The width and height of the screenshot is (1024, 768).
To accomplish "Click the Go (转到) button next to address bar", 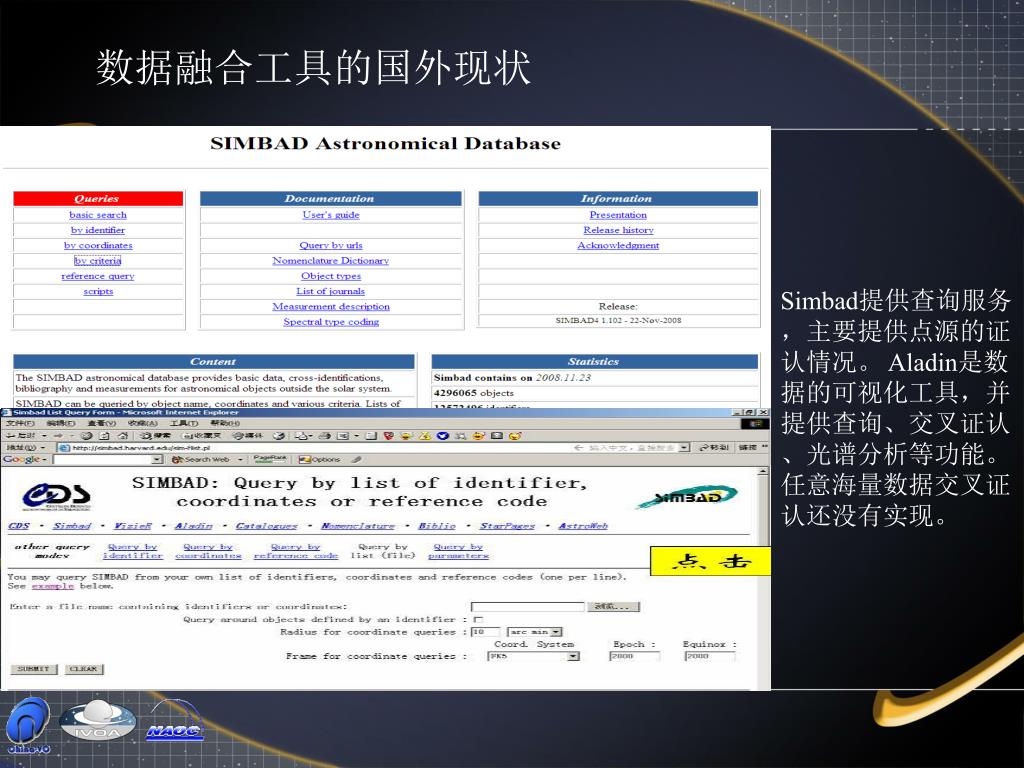I will click(713, 447).
